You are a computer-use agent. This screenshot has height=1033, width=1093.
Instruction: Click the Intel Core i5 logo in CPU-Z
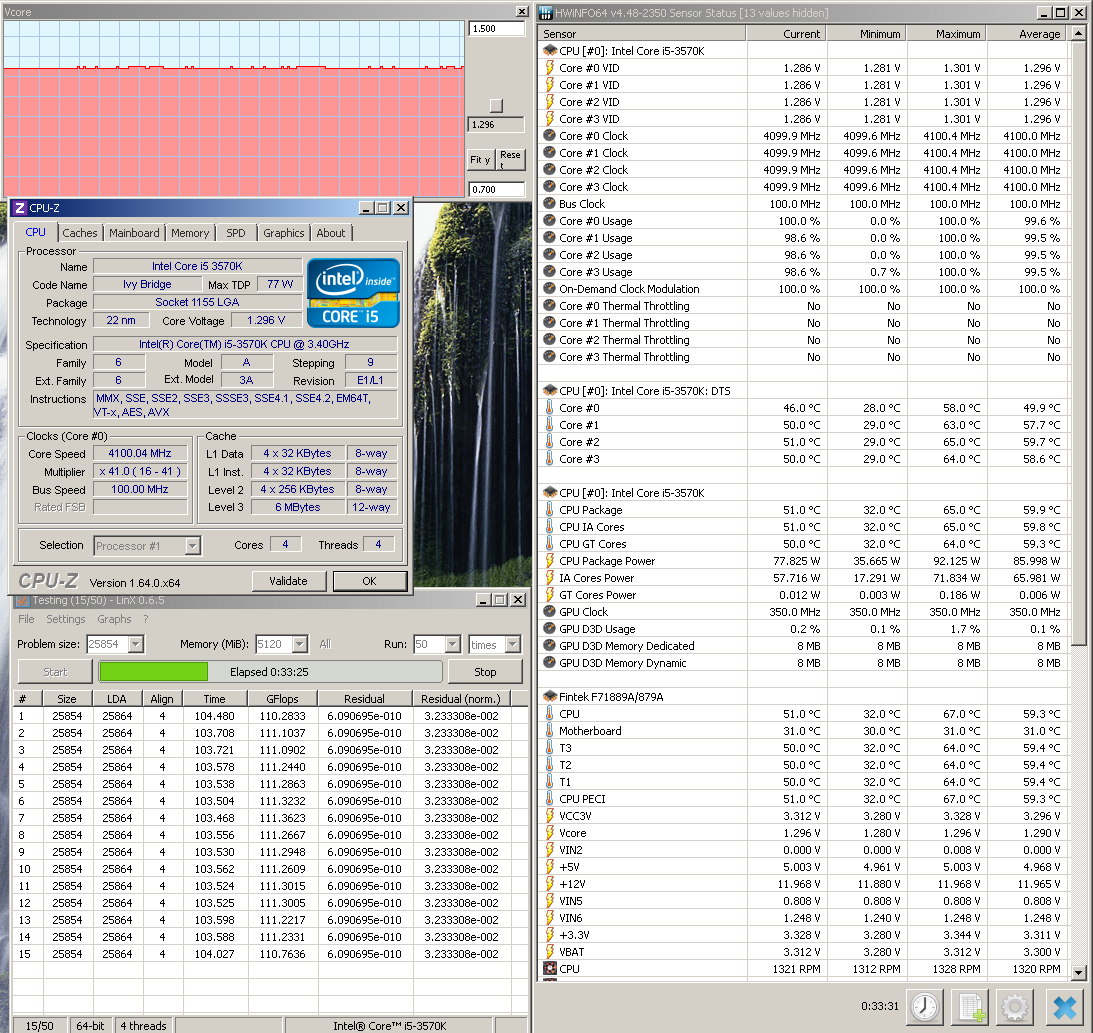pos(353,293)
